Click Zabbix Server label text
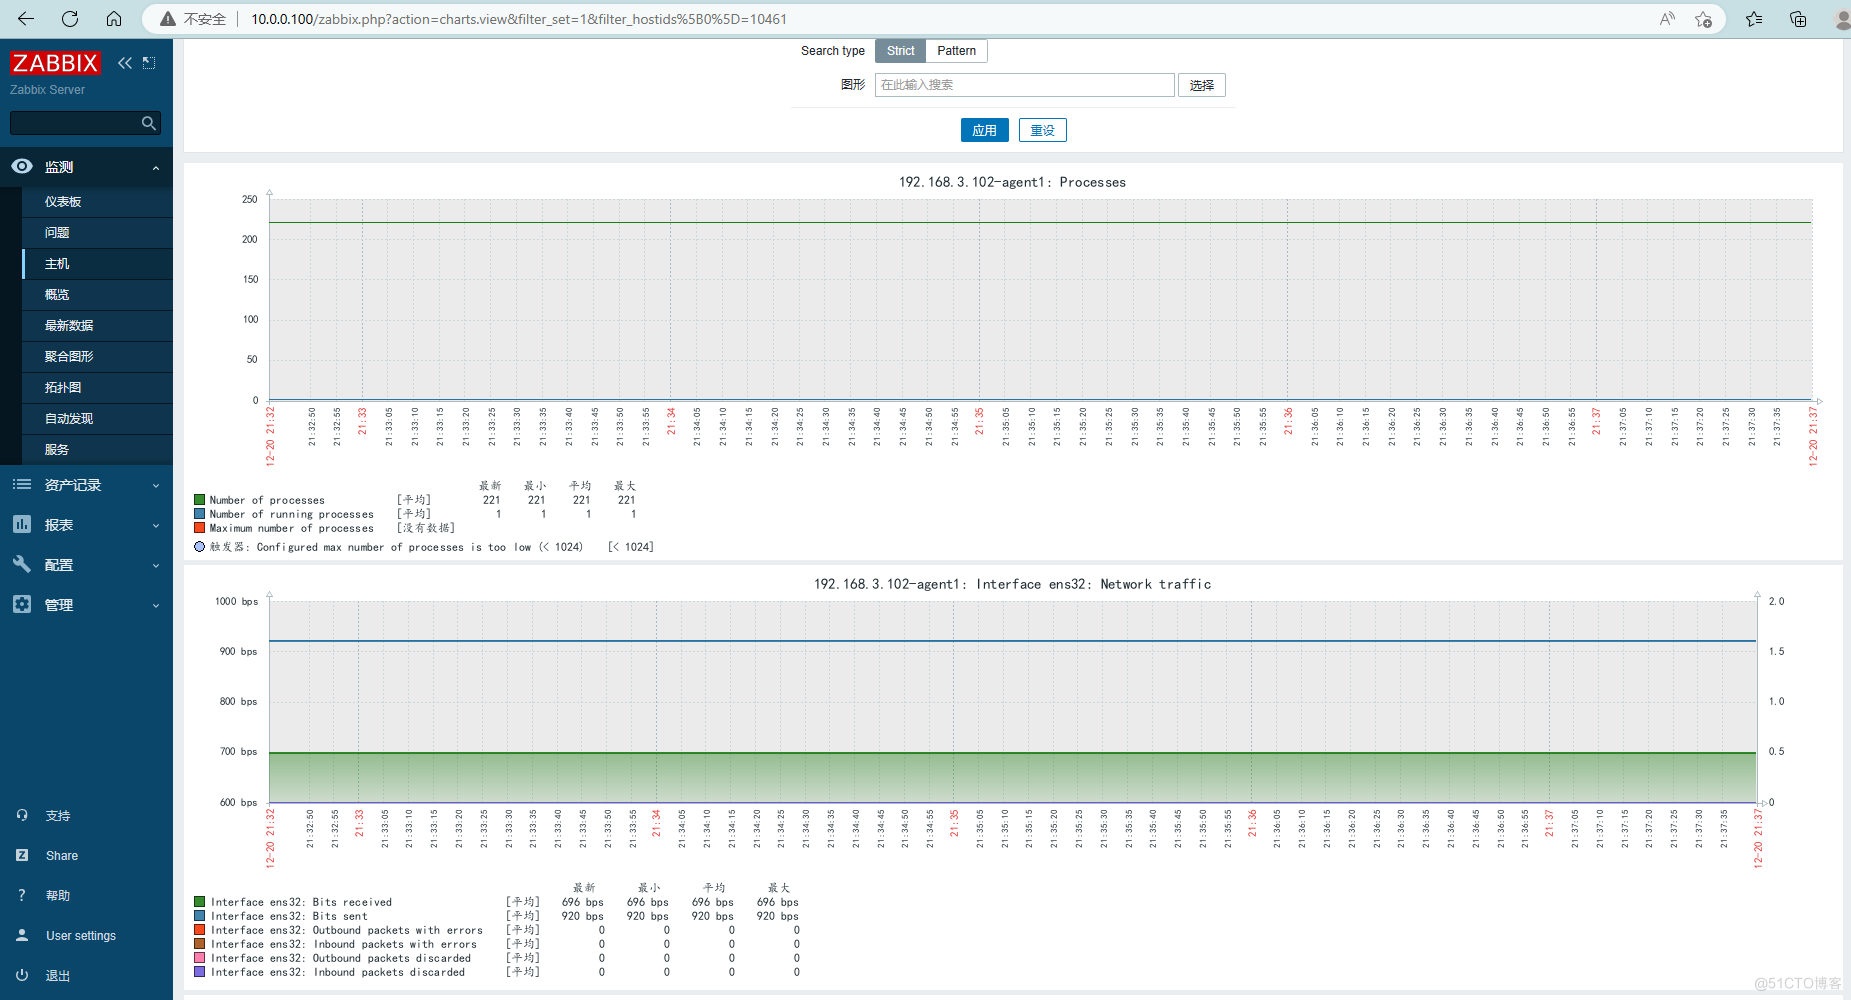 47,90
